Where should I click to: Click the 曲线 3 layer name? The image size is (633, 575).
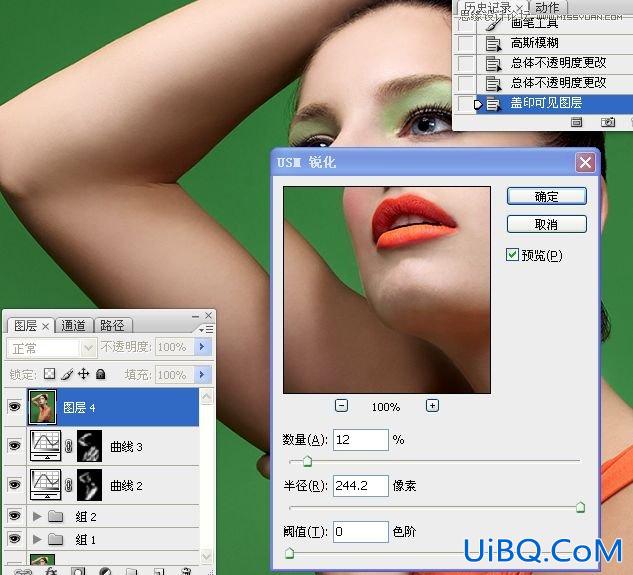click(126, 447)
